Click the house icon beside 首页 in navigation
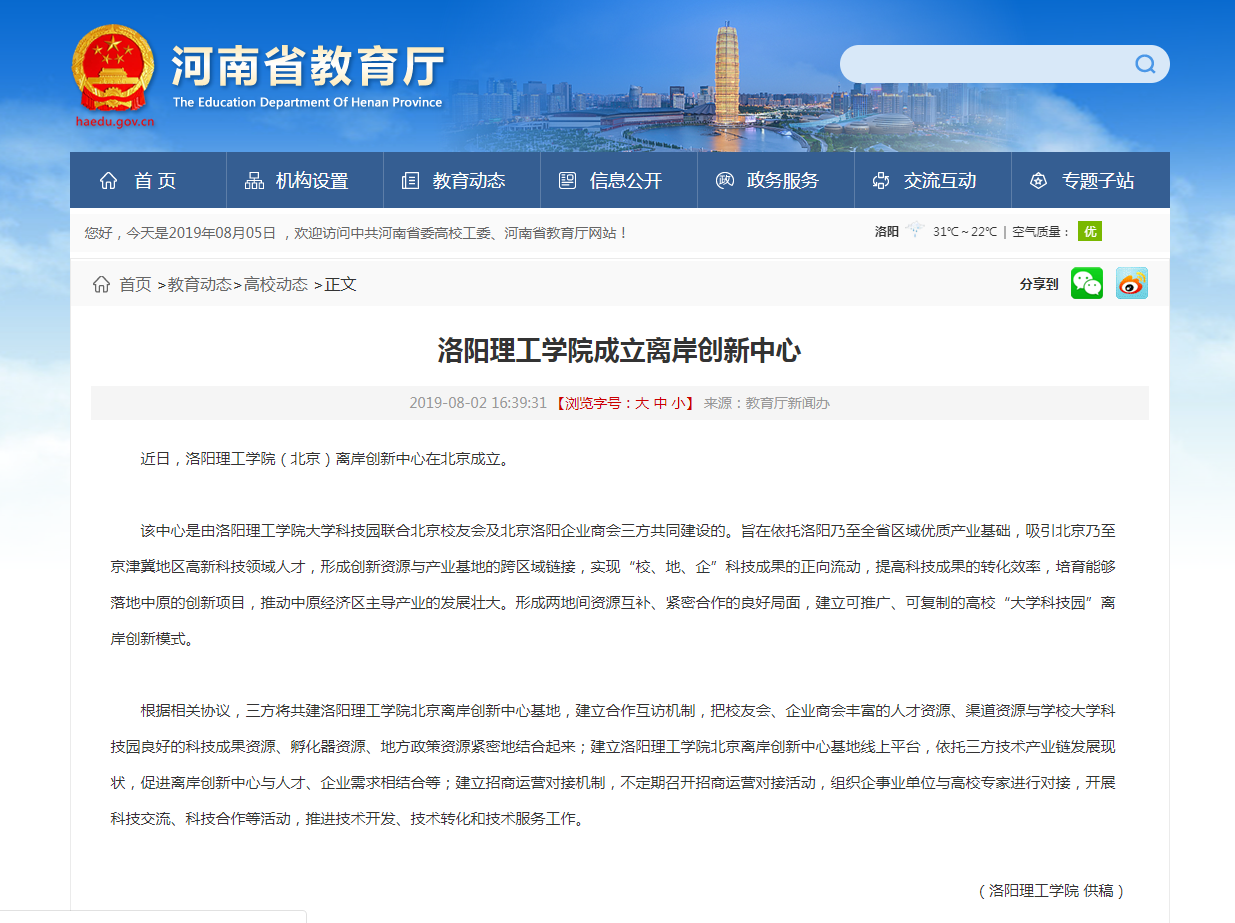1235x923 pixels. (x=108, y=181)
